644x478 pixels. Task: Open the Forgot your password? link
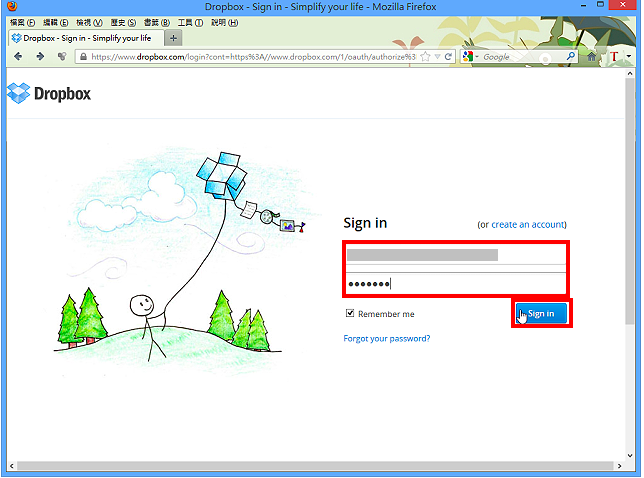pos(386,338)
